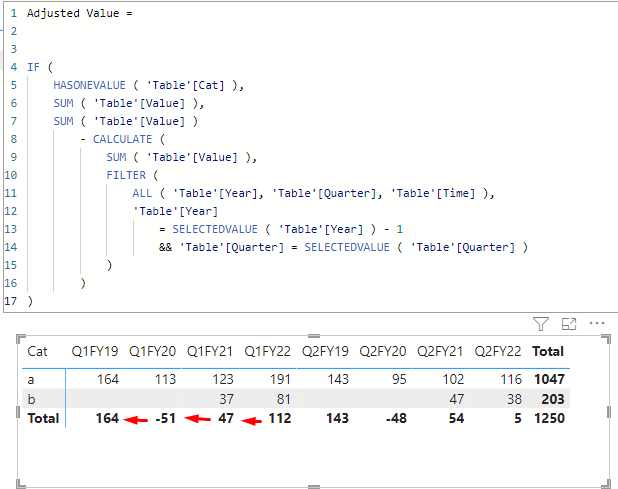Click the FILTER function on line 10
This screenshot has width=618, height=489.
point(126,175)
